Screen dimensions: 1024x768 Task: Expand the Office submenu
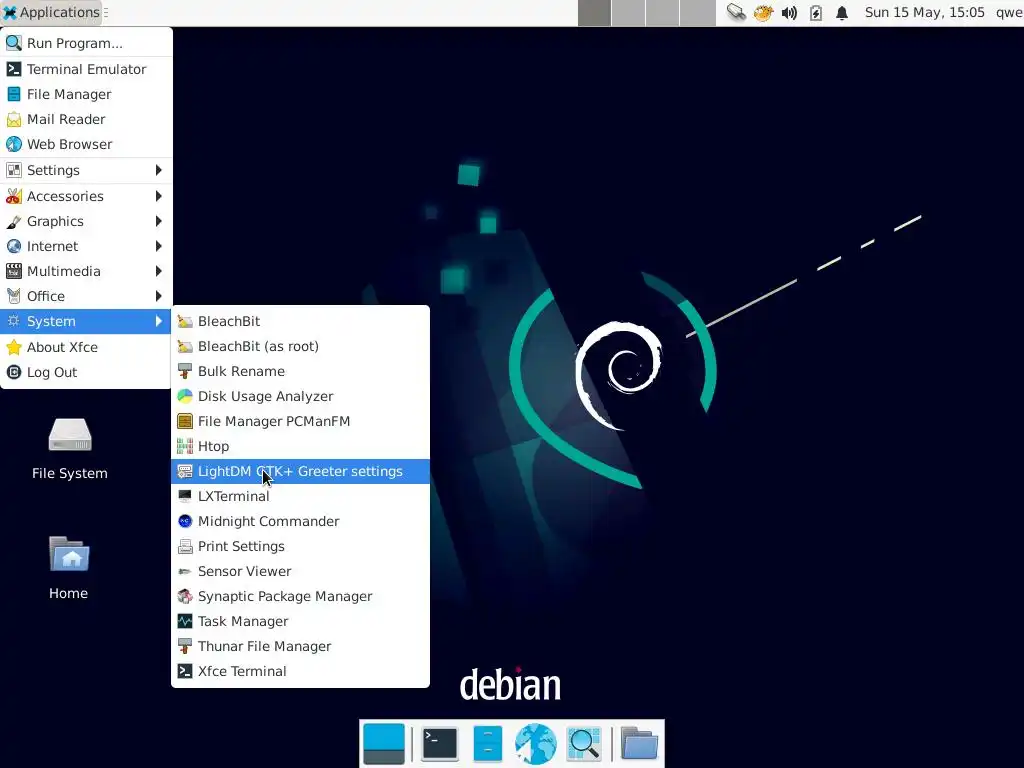86,296
